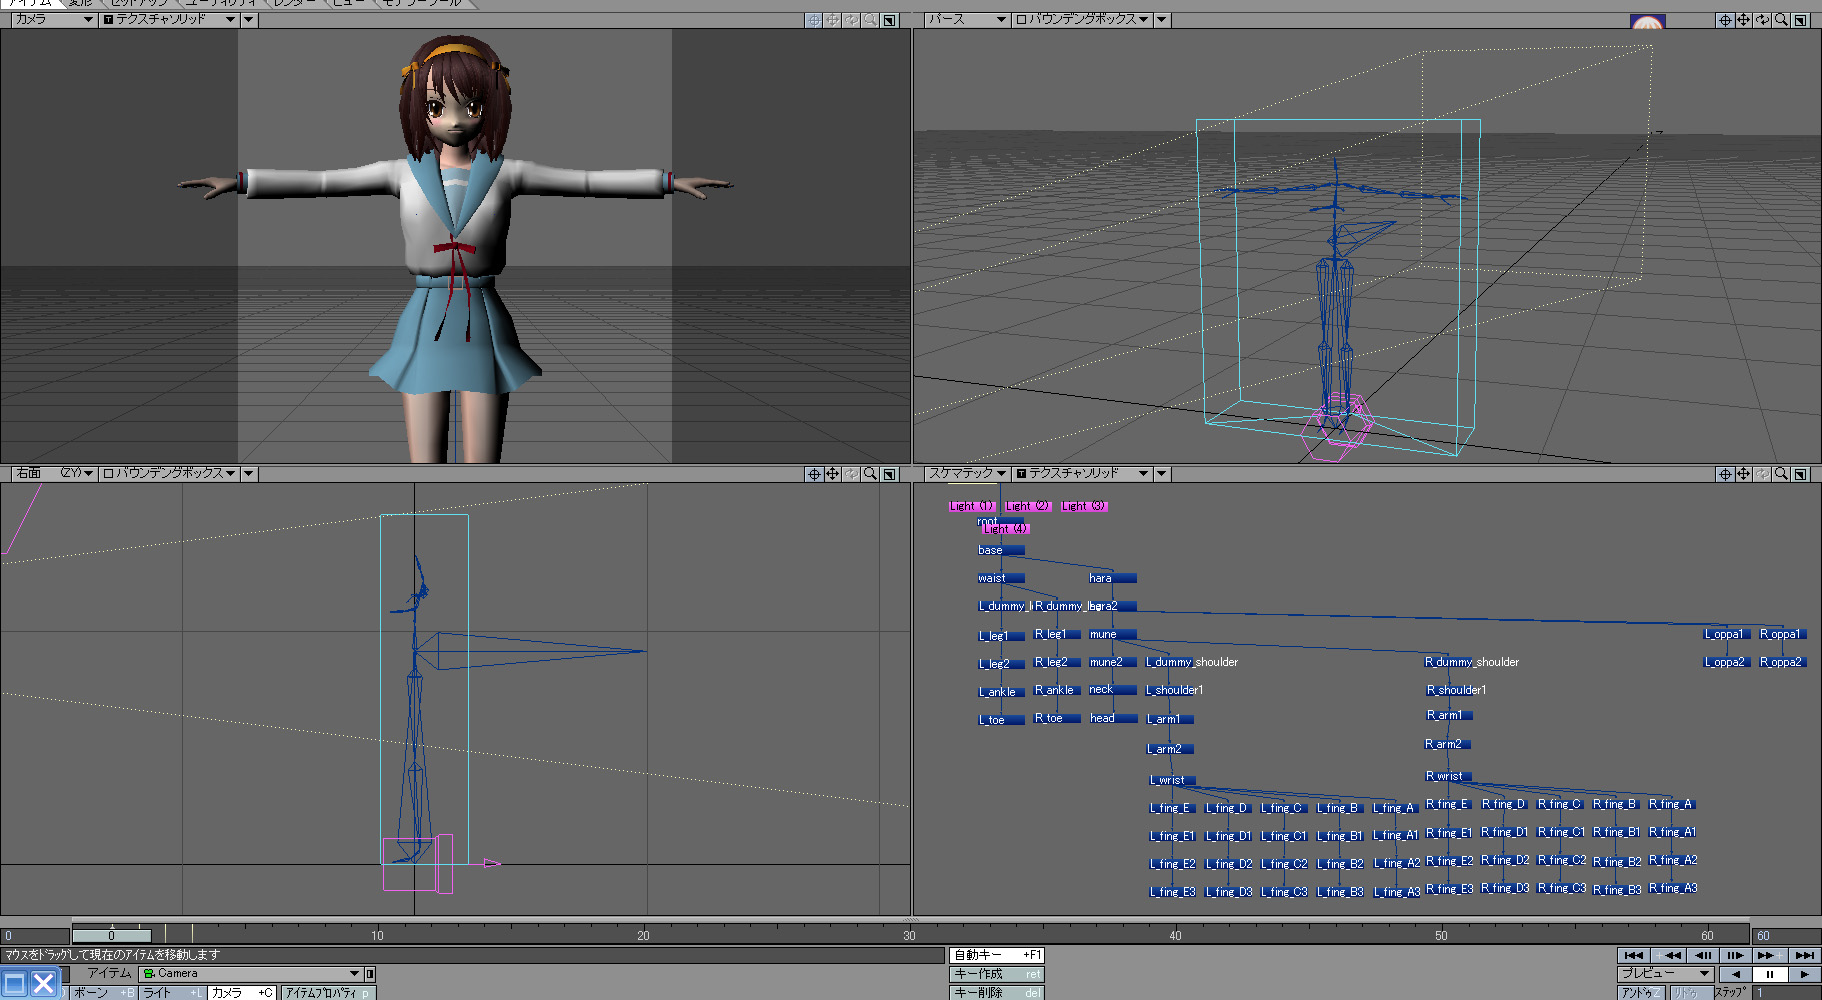Open the プレビュー dropdown
Screen dimensions: 1822x1000
point(1666,974)
